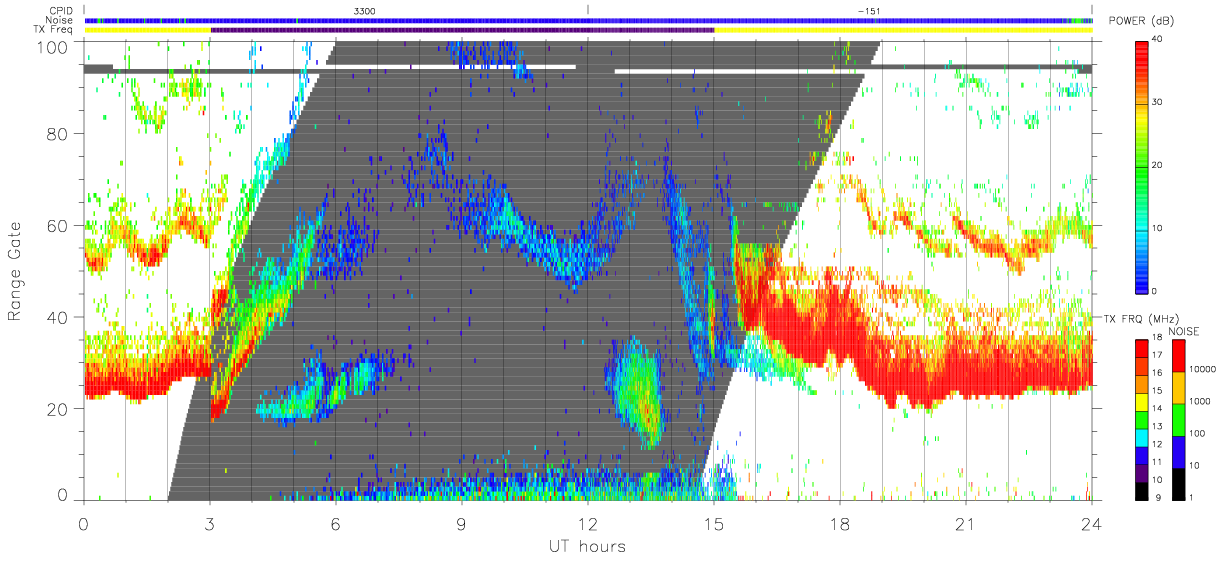Click the blue noise strip at top
Viewport: 1228px width, 567px height.
tap(588, 20)
